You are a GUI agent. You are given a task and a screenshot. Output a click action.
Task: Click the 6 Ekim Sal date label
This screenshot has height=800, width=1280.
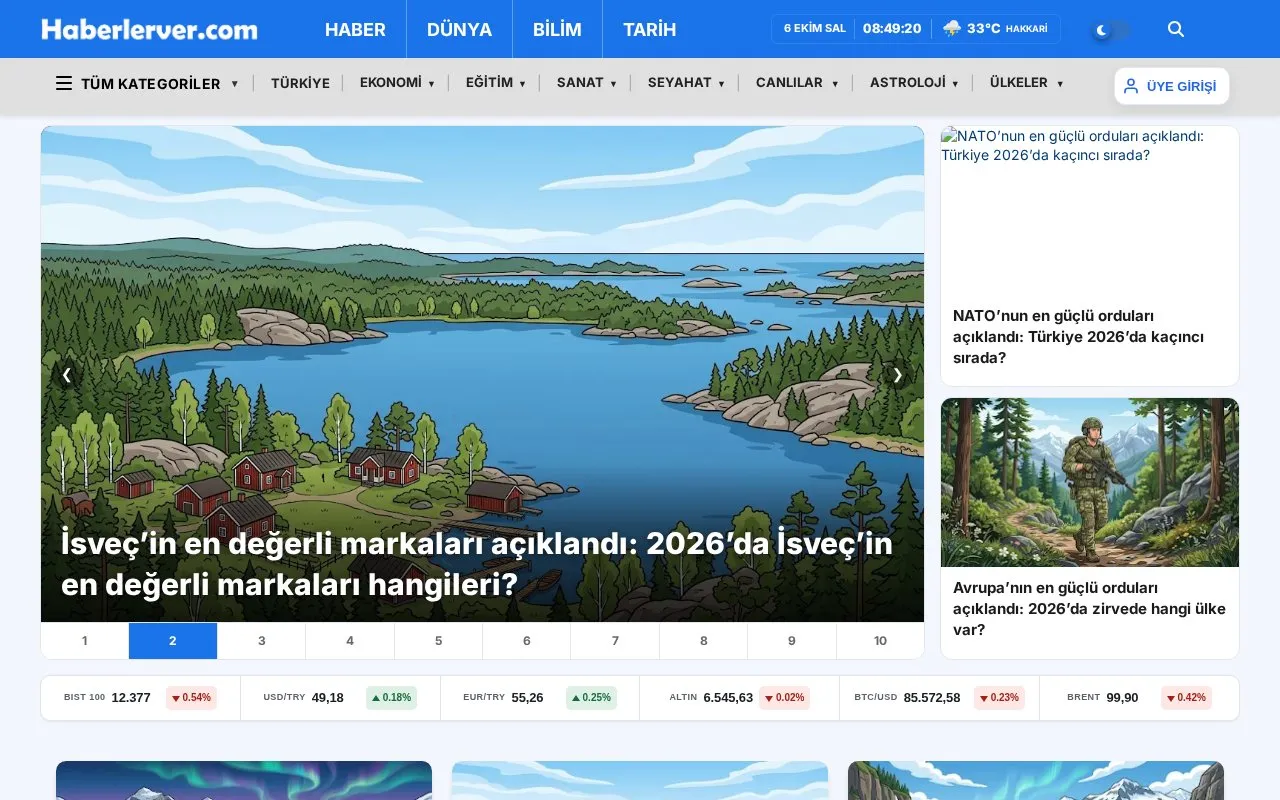[x=815, y=29]
